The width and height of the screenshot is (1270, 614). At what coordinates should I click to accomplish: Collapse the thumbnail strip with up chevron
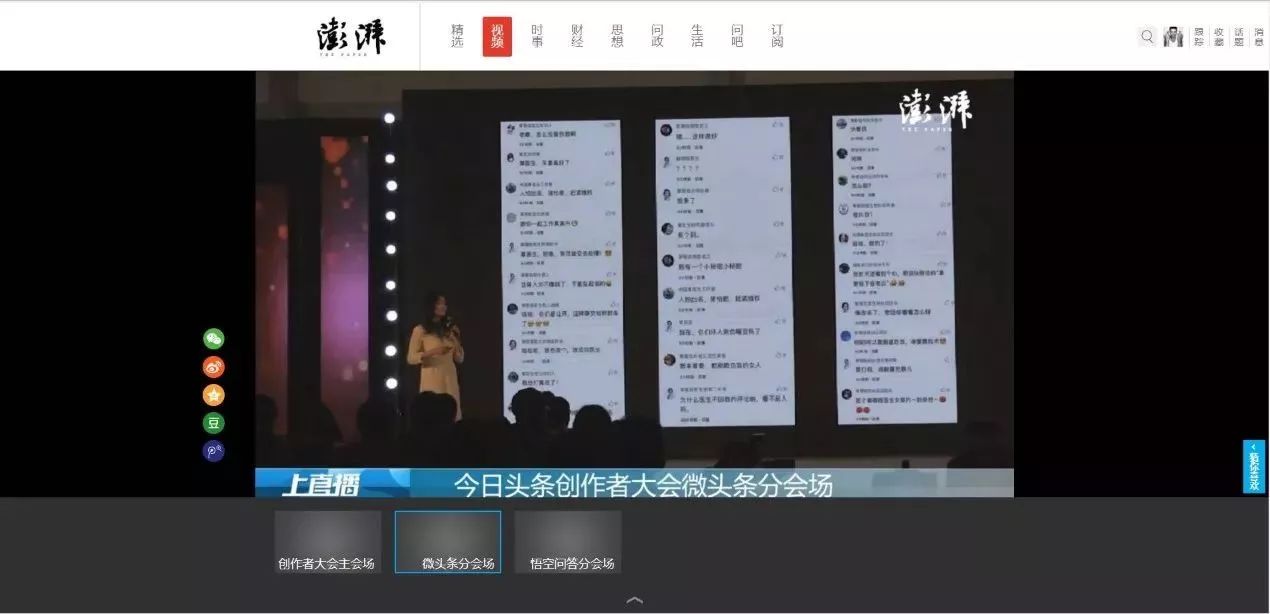[634, 600]
